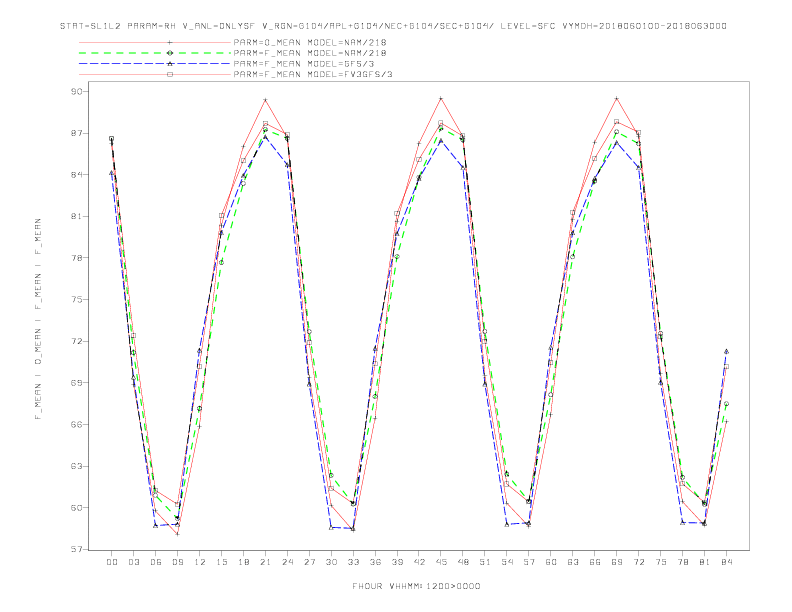This screenshot has width=792, height=612.
Task: Click x-axis tick label 60
Action: [551, 562]
